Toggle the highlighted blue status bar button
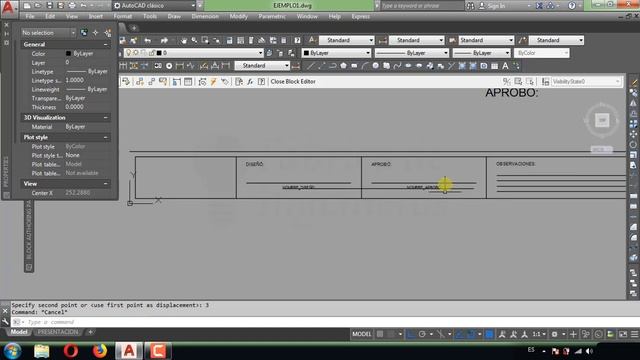This screenshot has width=640, height=360. click(x=489, y=334)
